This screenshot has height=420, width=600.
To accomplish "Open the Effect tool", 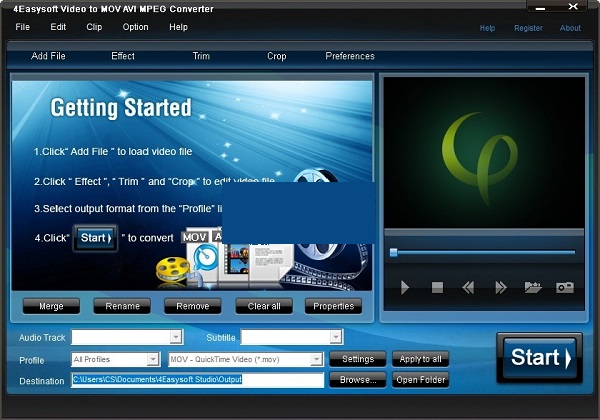I will point(123,56).
